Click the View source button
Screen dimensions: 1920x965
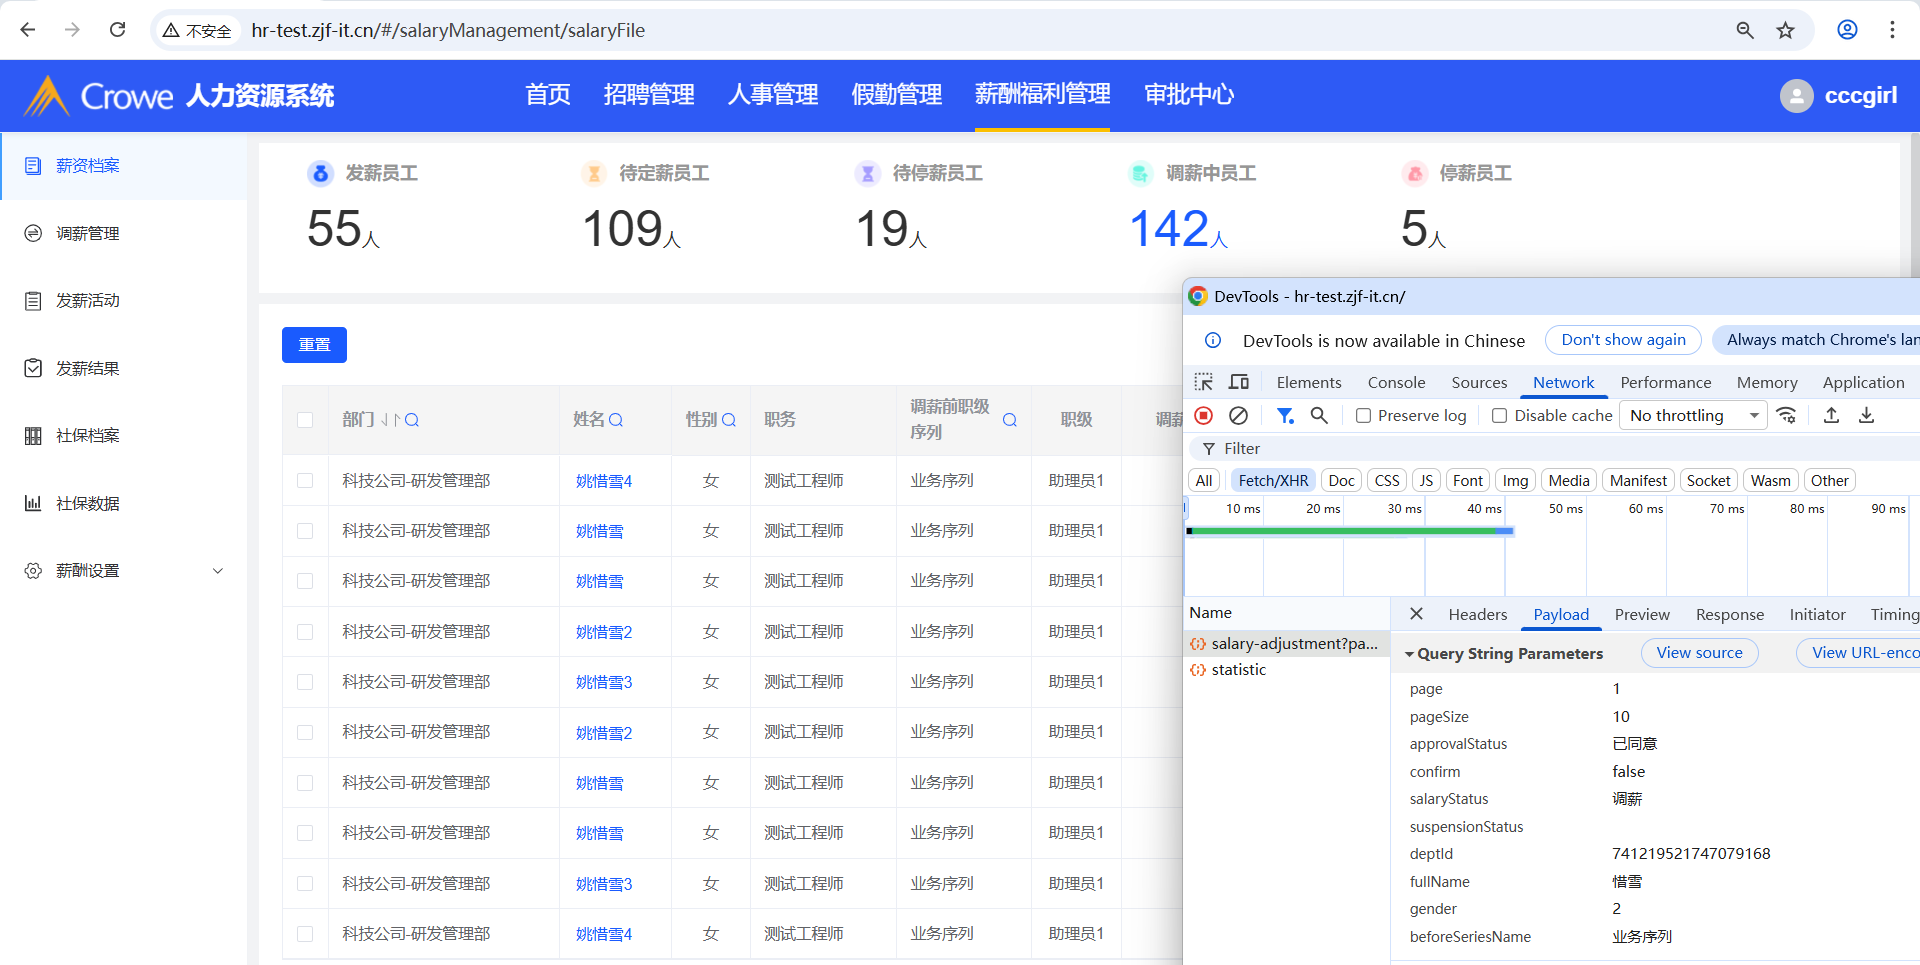pyautogui.click(x=1699, y=653)
